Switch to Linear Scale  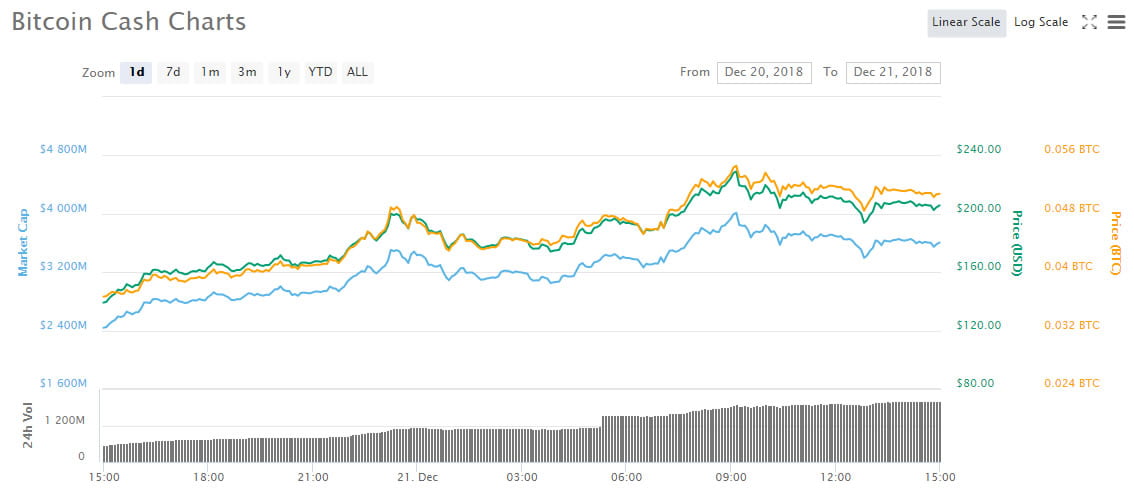point(966,22)
